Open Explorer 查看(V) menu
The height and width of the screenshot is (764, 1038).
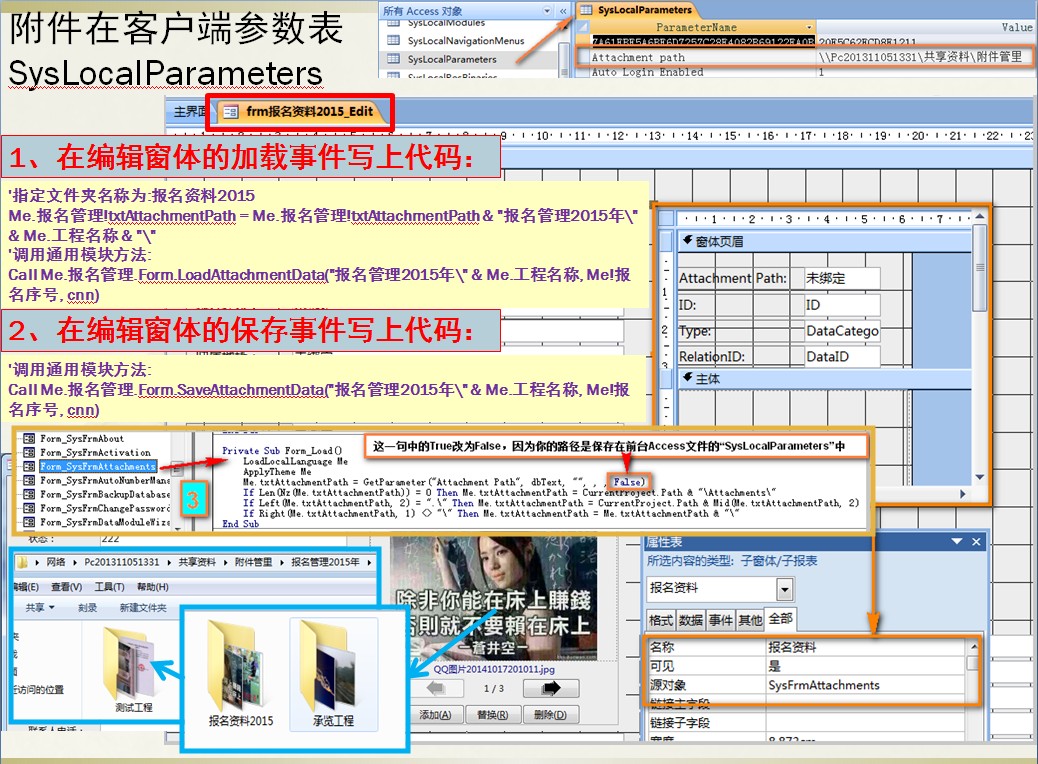(67, 587)
